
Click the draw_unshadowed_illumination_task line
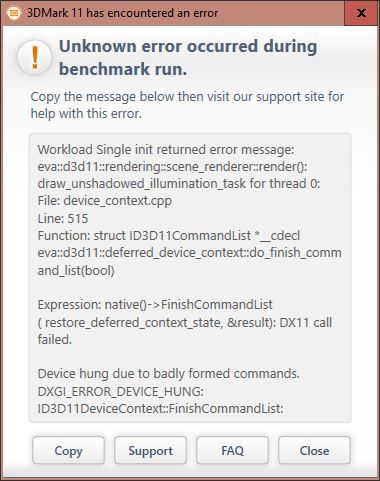(x=179, y=184)
